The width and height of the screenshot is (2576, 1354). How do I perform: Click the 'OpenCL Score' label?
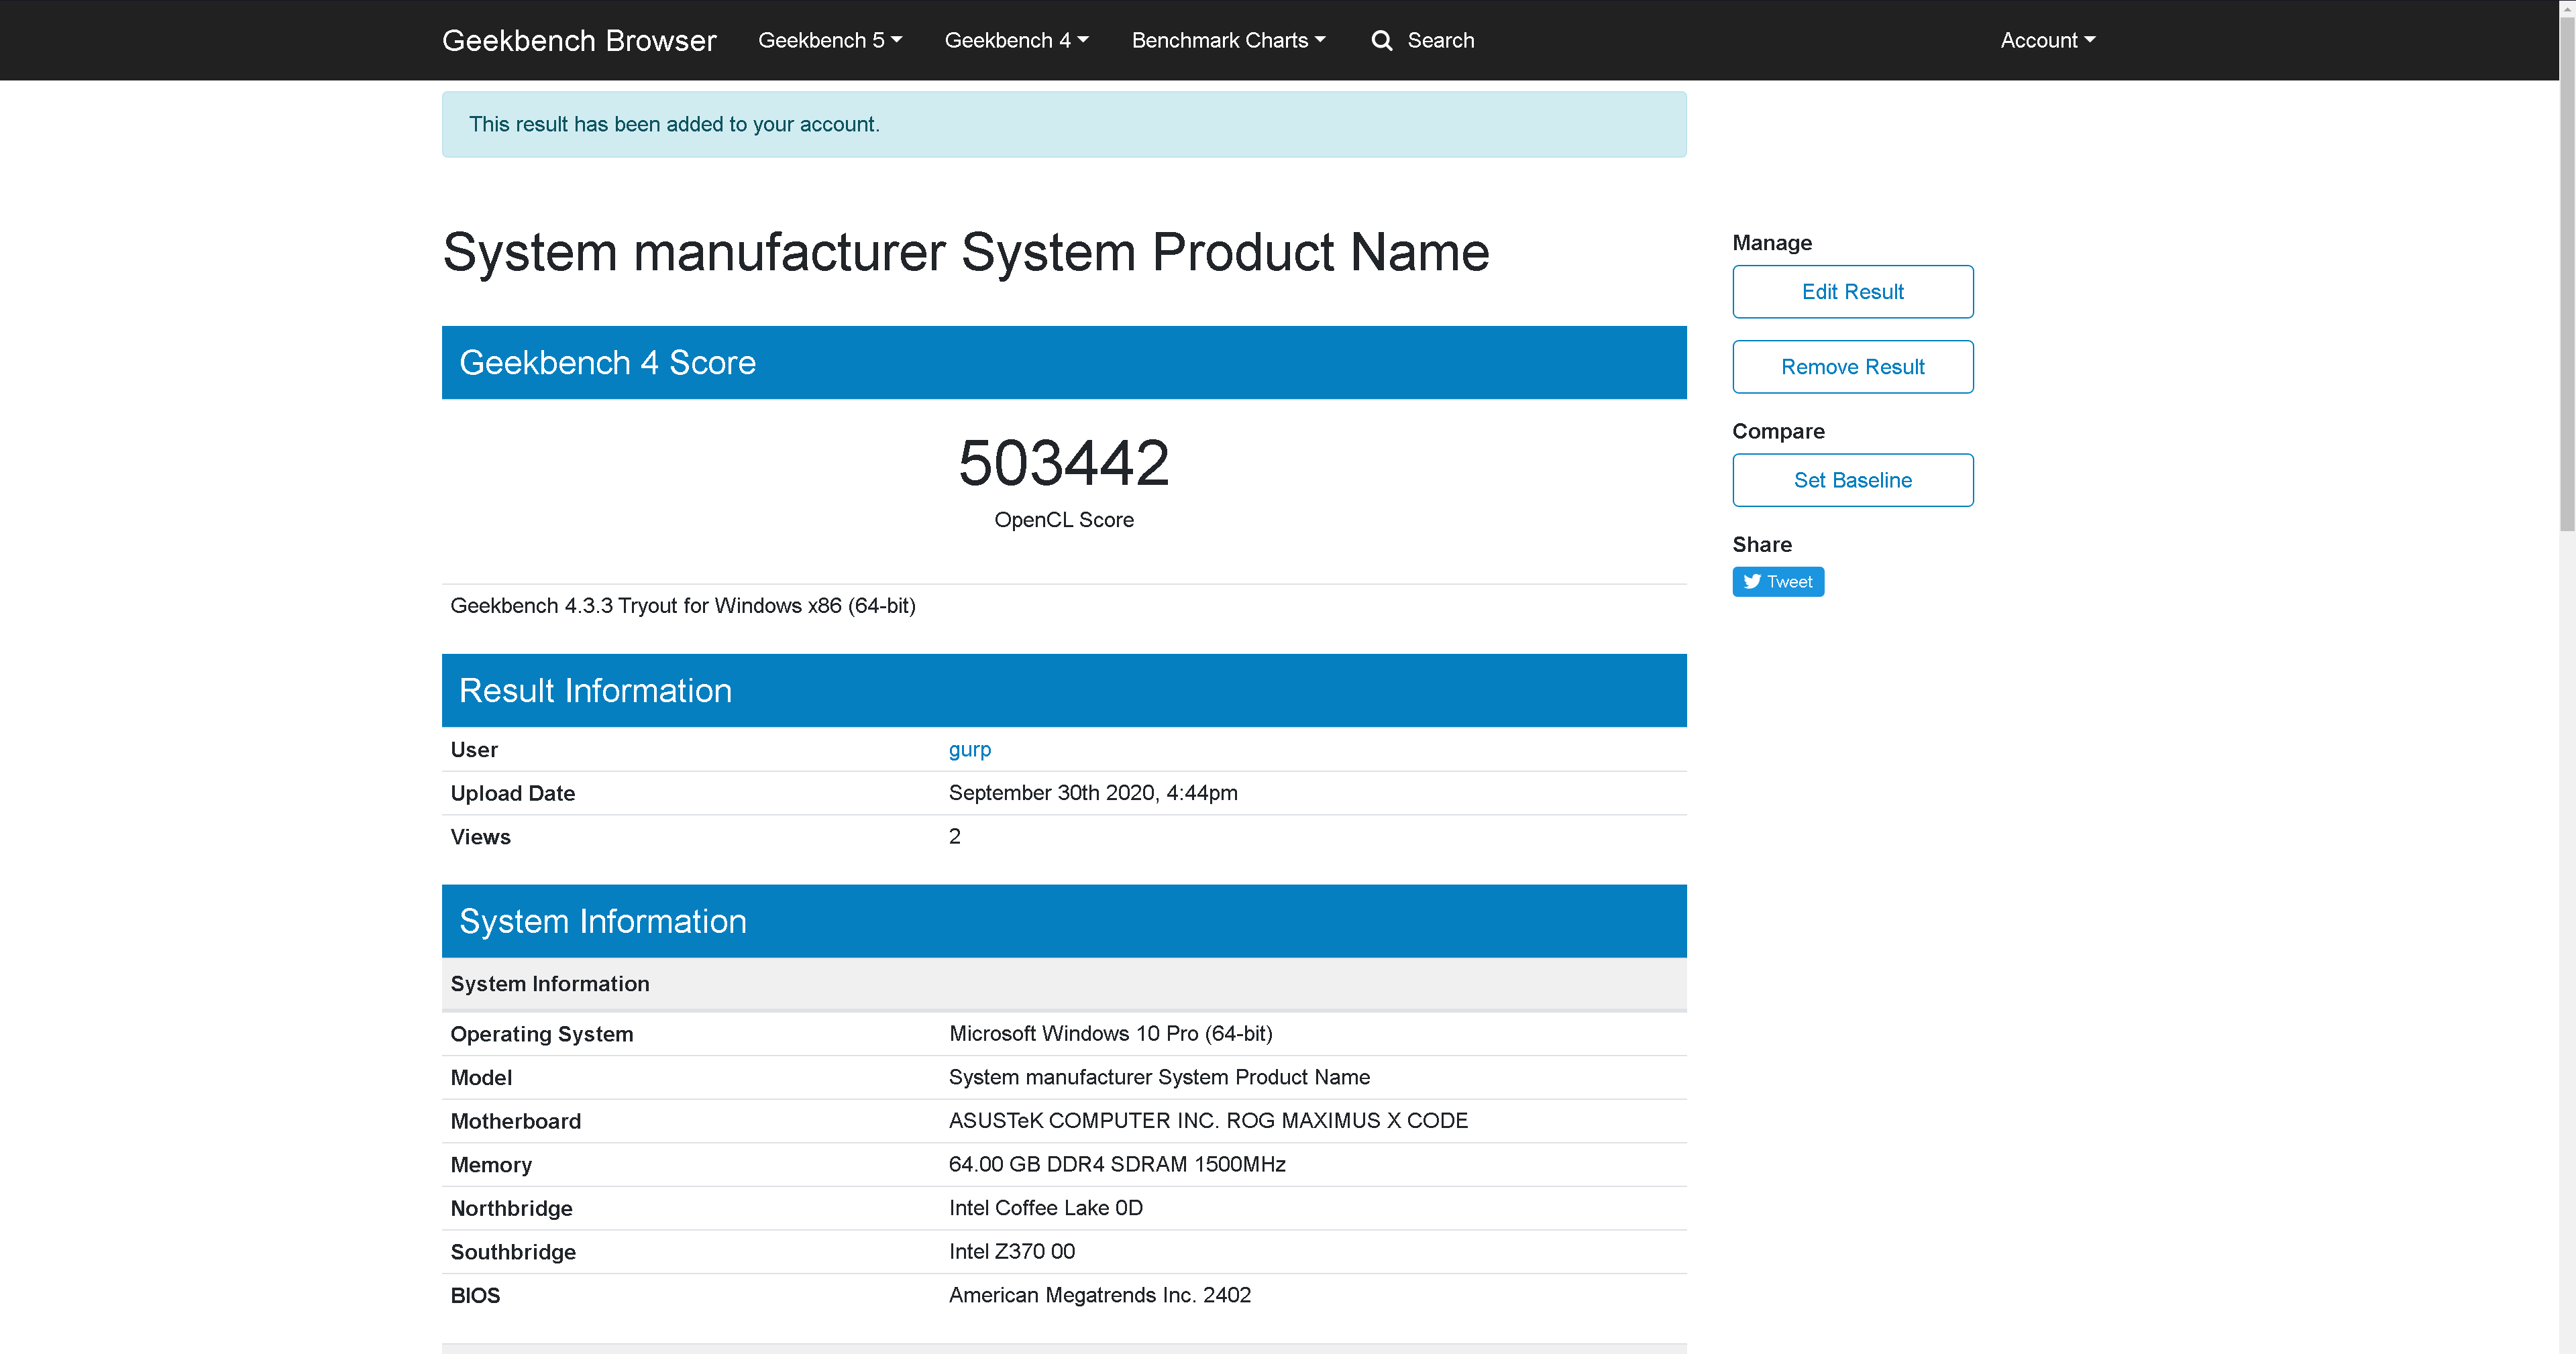point(1063,520)
